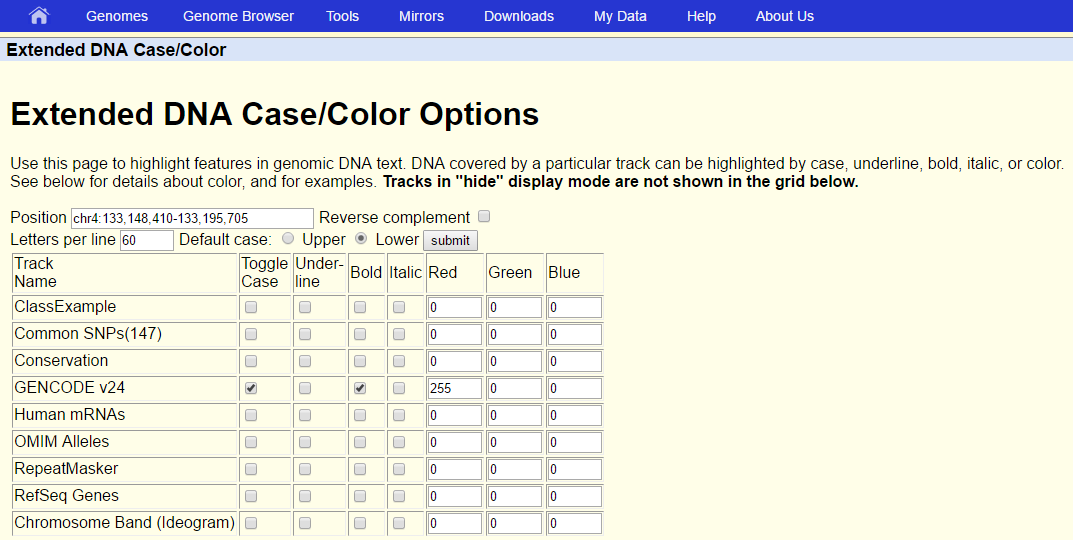Expand the Mirrors menu
Viewport: 1073px width, 540px height.
click(421, 16)
